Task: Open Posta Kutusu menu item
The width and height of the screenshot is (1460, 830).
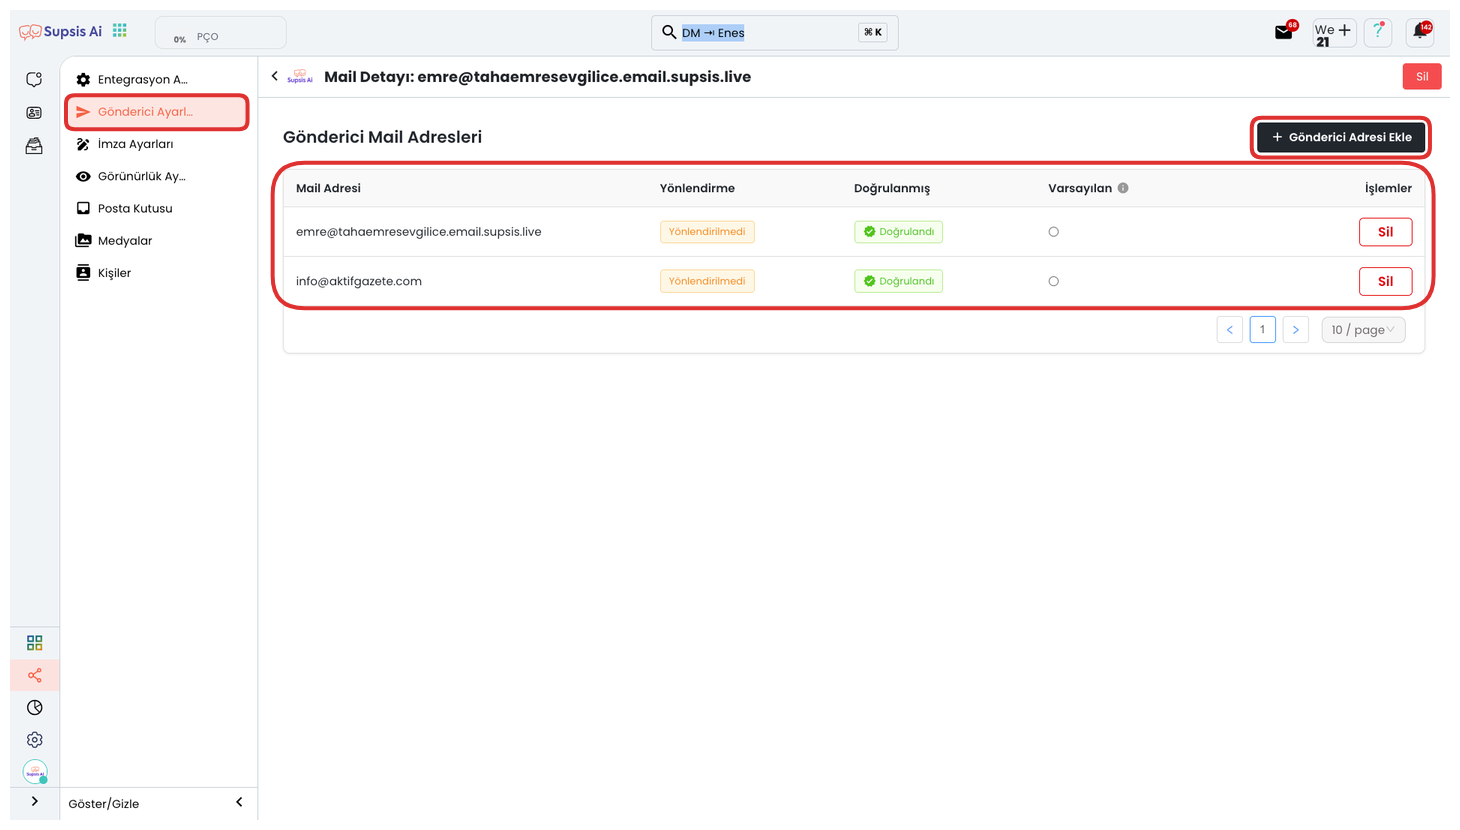Action: (x=158, y=208)
